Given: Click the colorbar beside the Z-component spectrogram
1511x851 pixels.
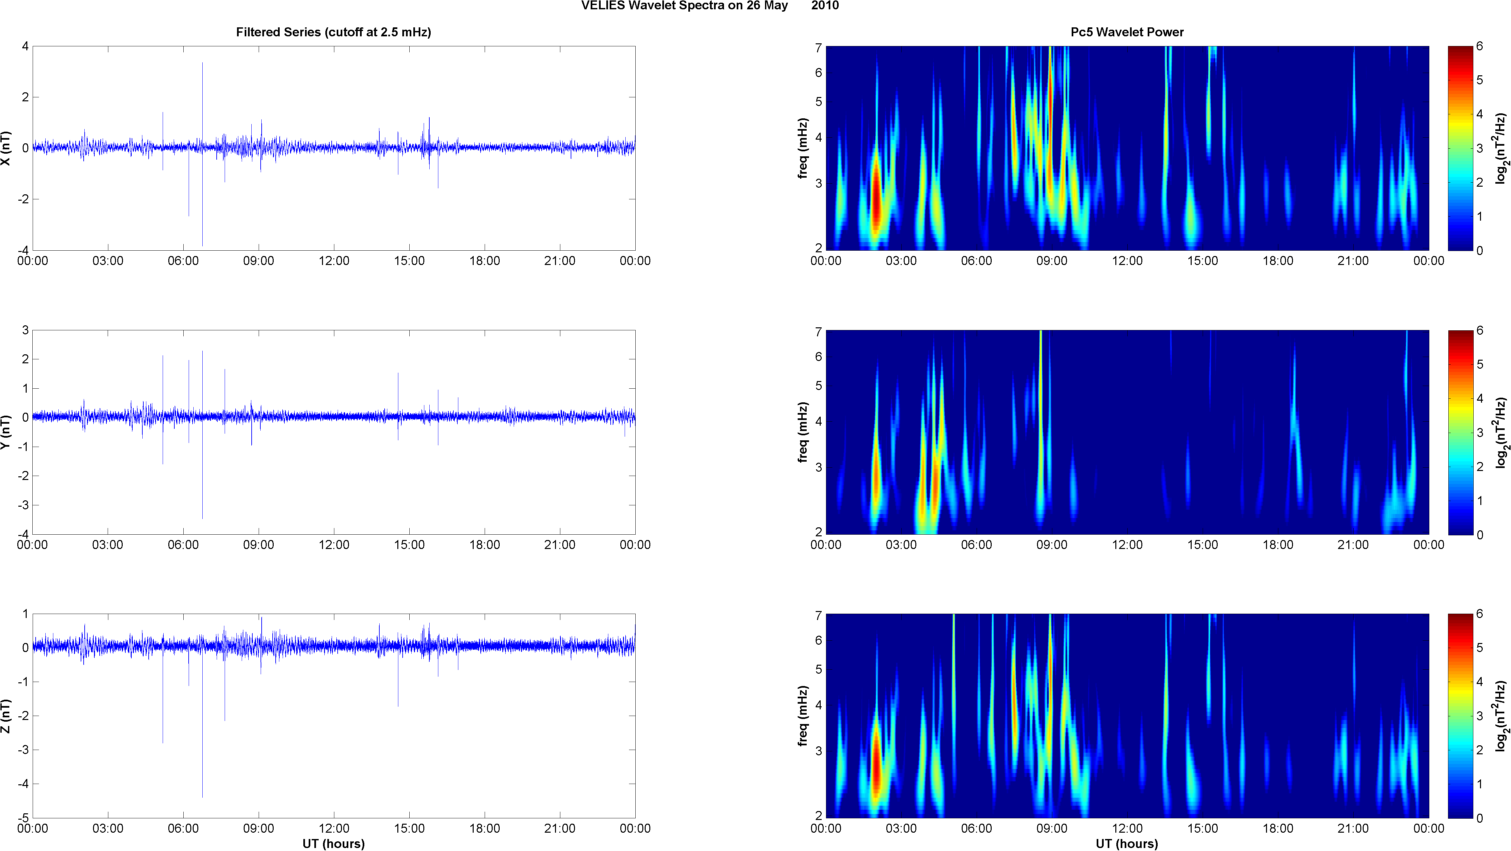Looking at the screenshot, I should pos(1460,716).
